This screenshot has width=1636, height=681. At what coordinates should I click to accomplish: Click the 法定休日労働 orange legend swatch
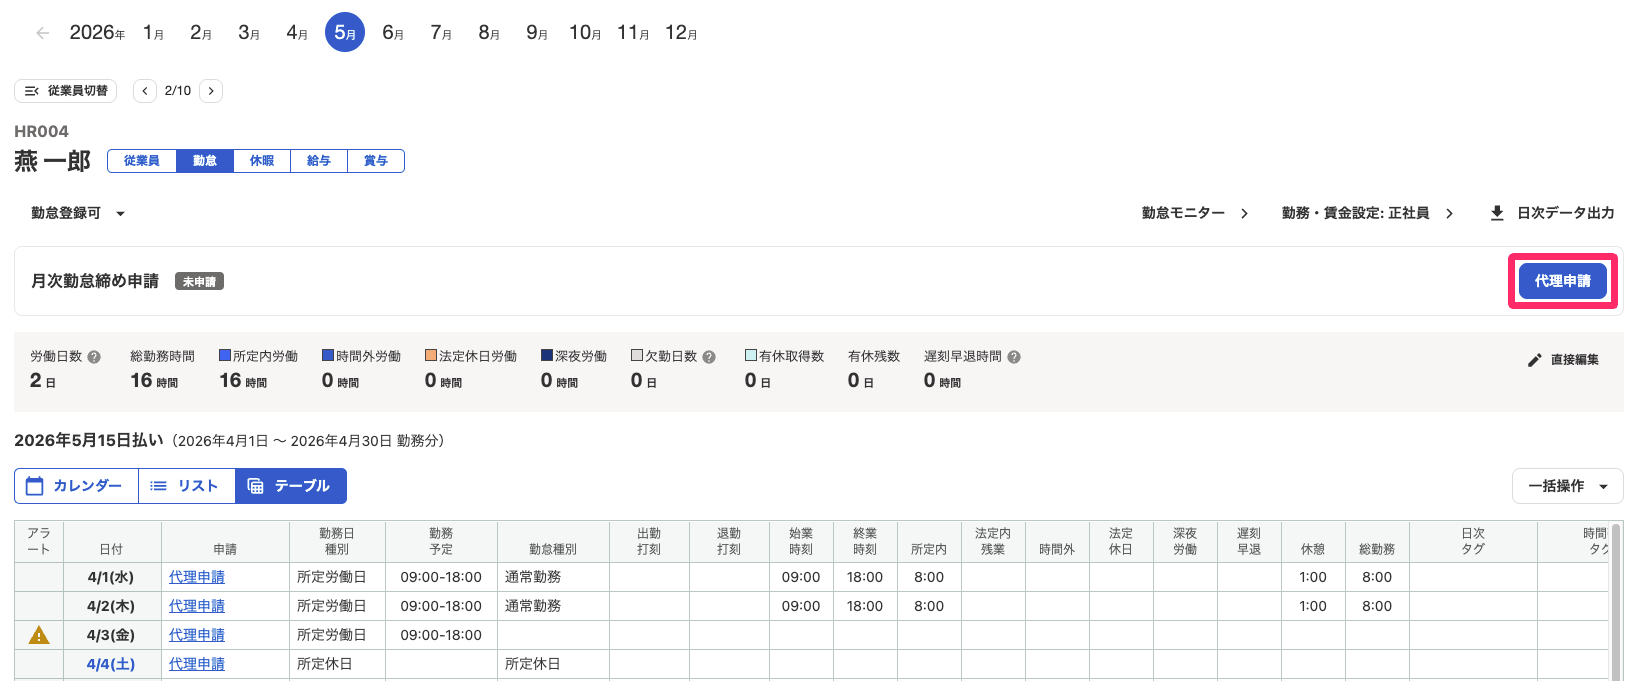(x=431, y=355)
